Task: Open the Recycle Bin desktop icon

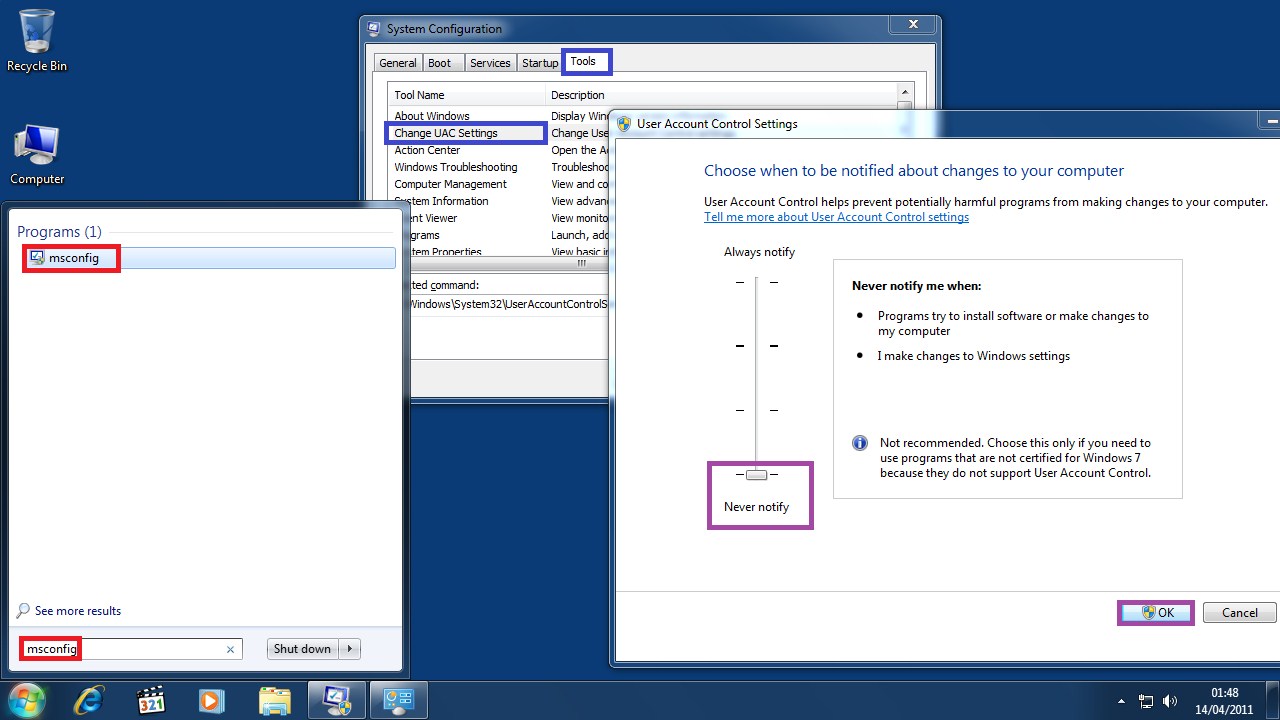Action: point(36,41)
